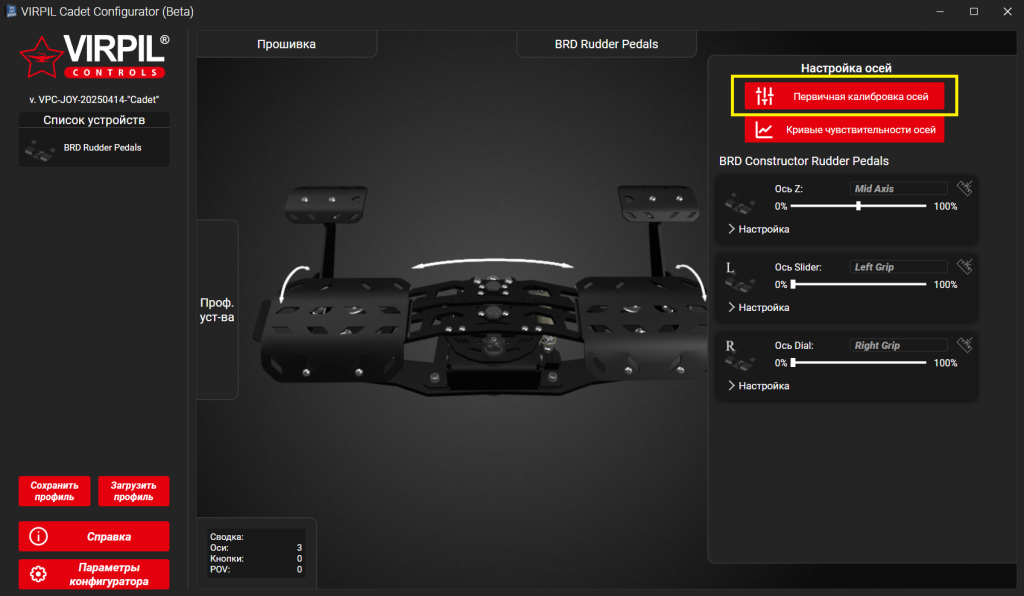
Task: Click the calibrate icon for Left Grip
Action: pyautogui.click(x=965, y=266)
